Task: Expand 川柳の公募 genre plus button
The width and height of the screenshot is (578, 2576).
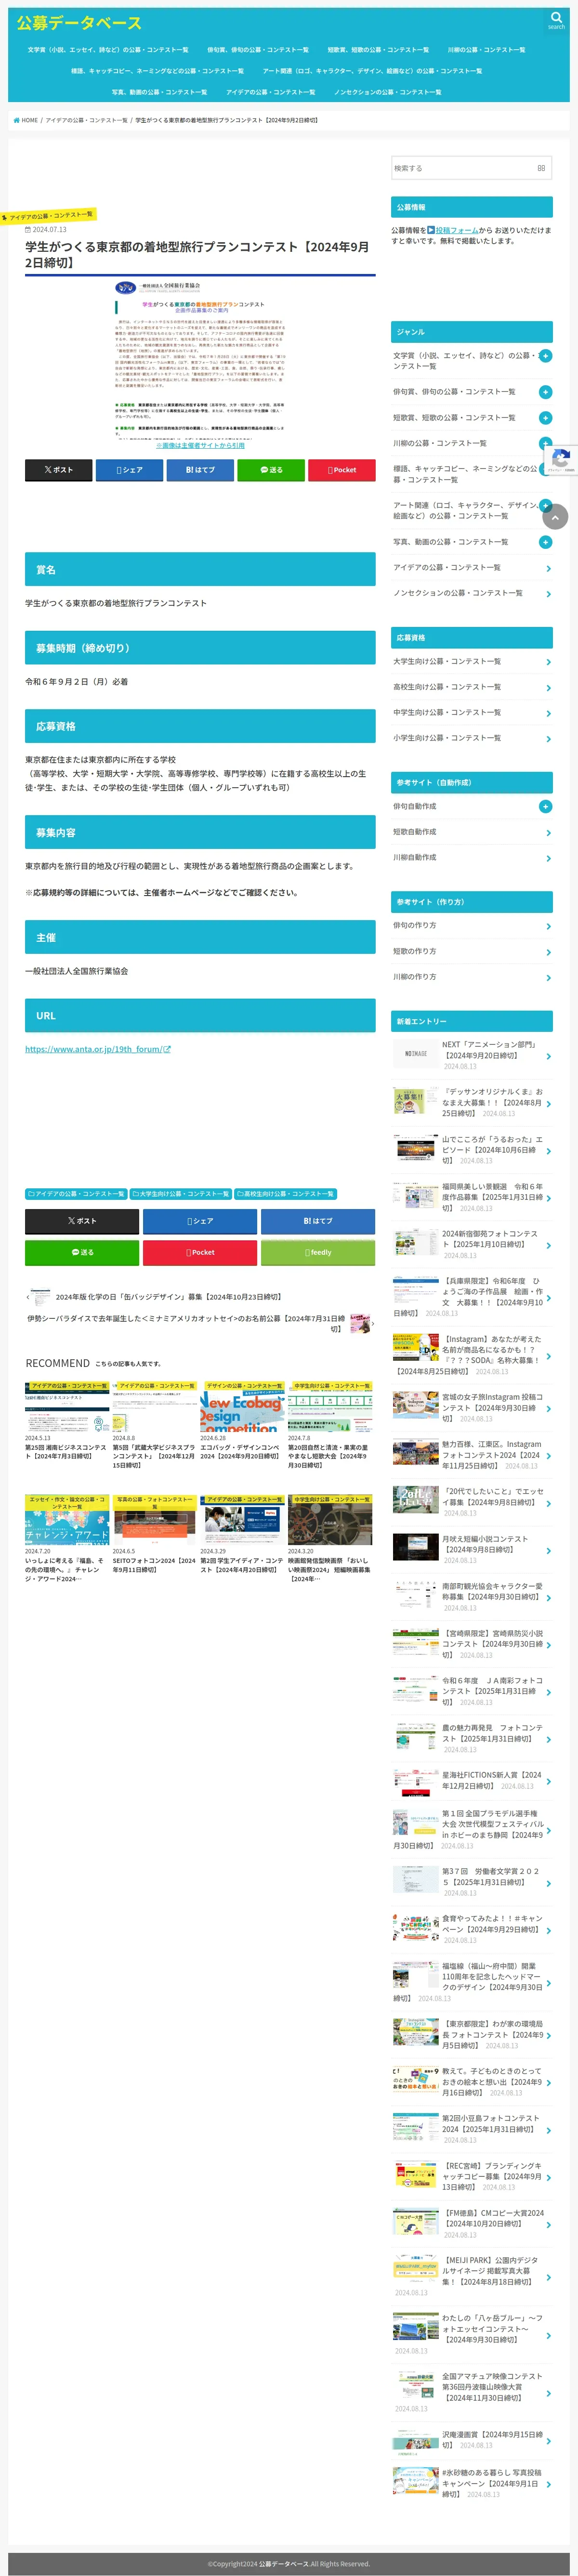Action: (545, 443)
